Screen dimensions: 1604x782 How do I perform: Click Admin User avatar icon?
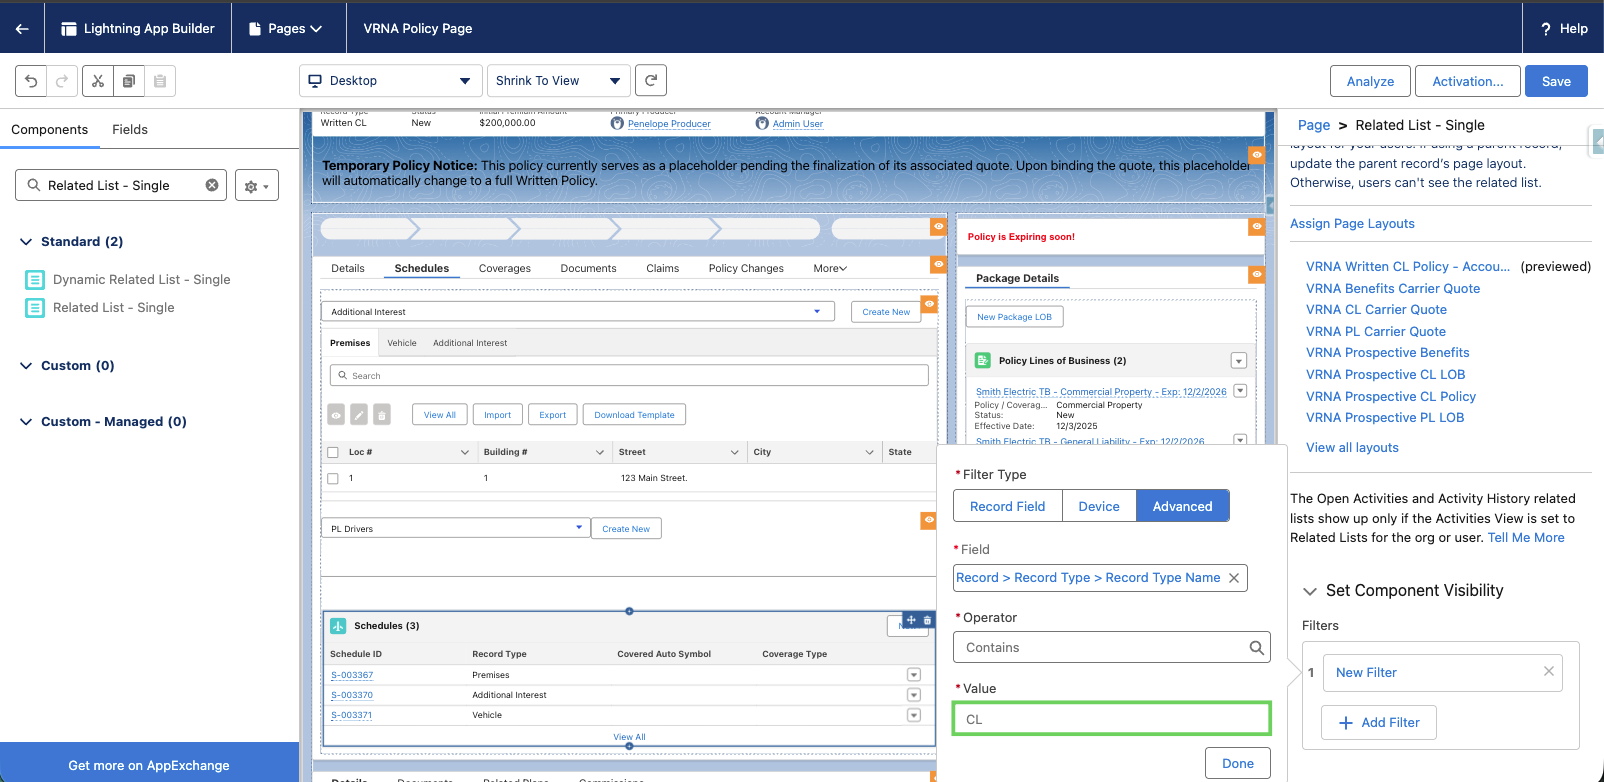tap(762, 124)
